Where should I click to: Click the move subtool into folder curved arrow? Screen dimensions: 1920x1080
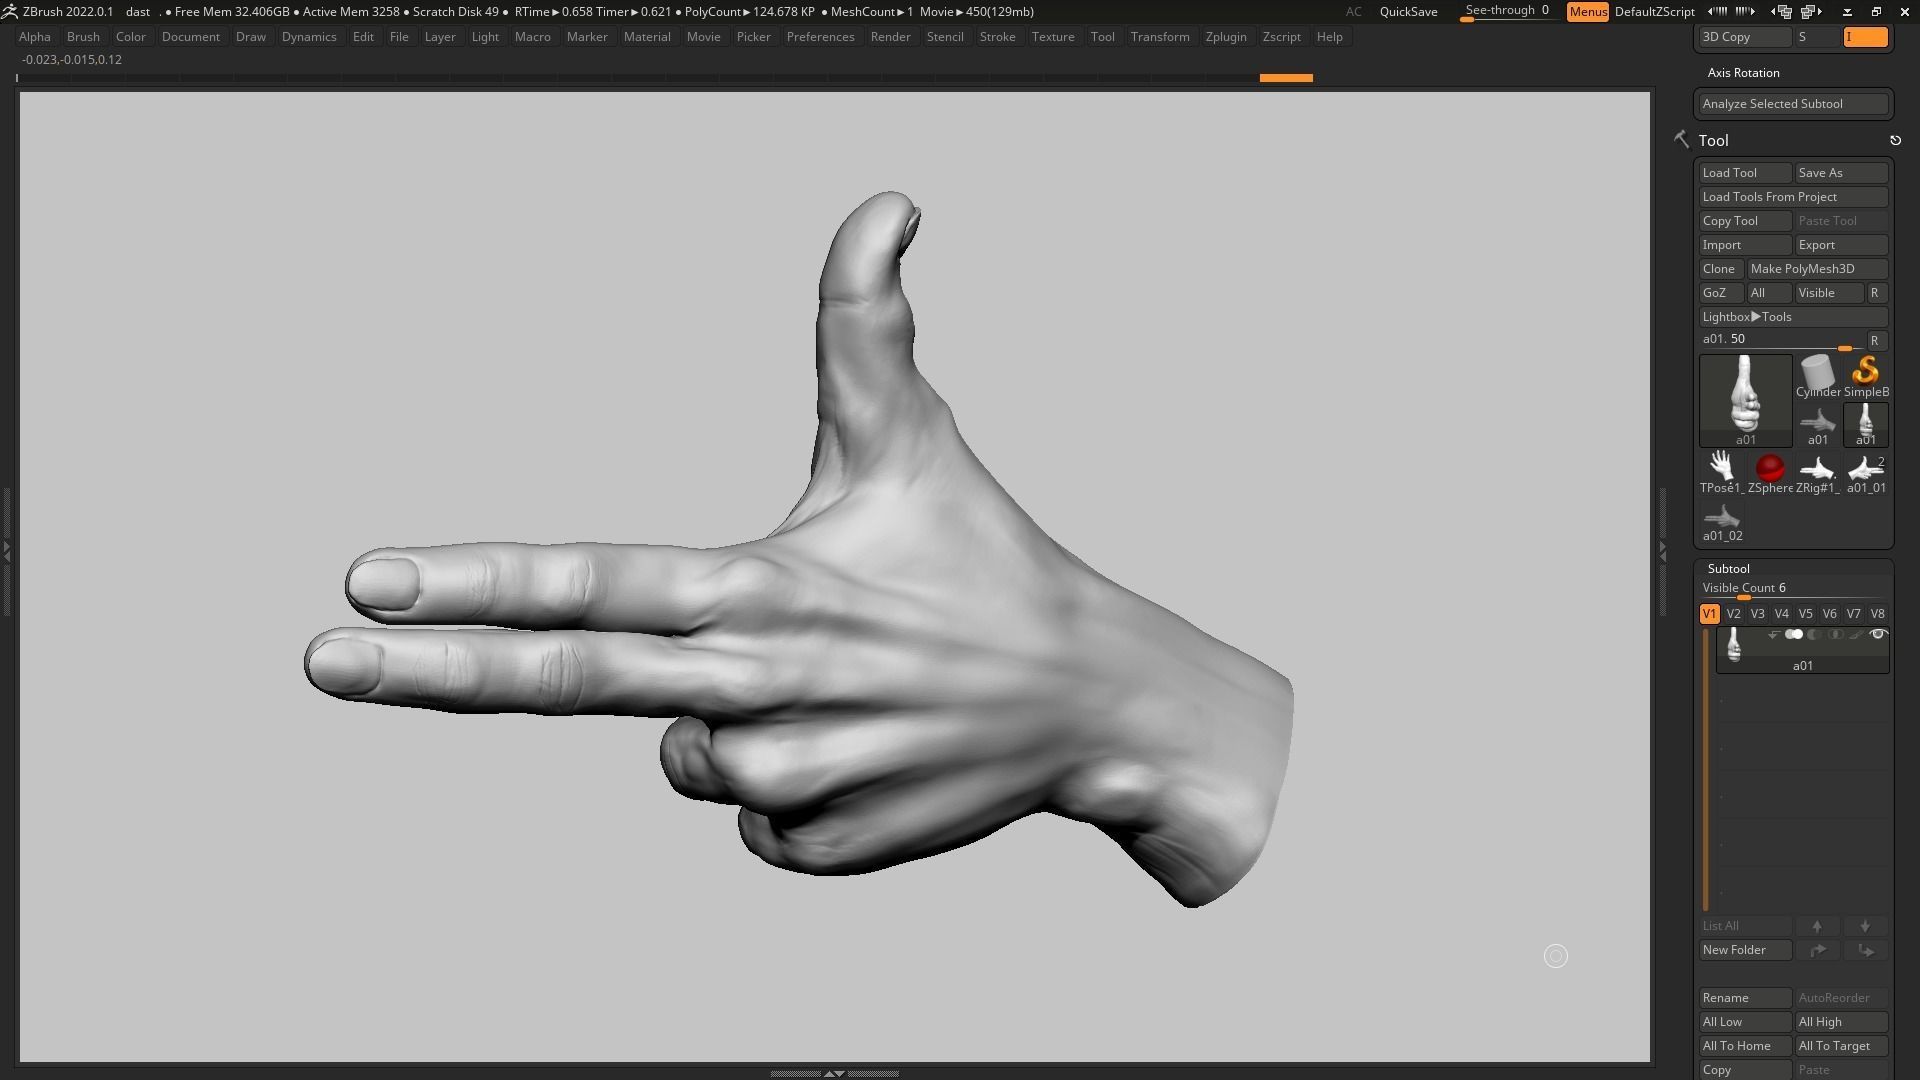[x=1817, y=950]
